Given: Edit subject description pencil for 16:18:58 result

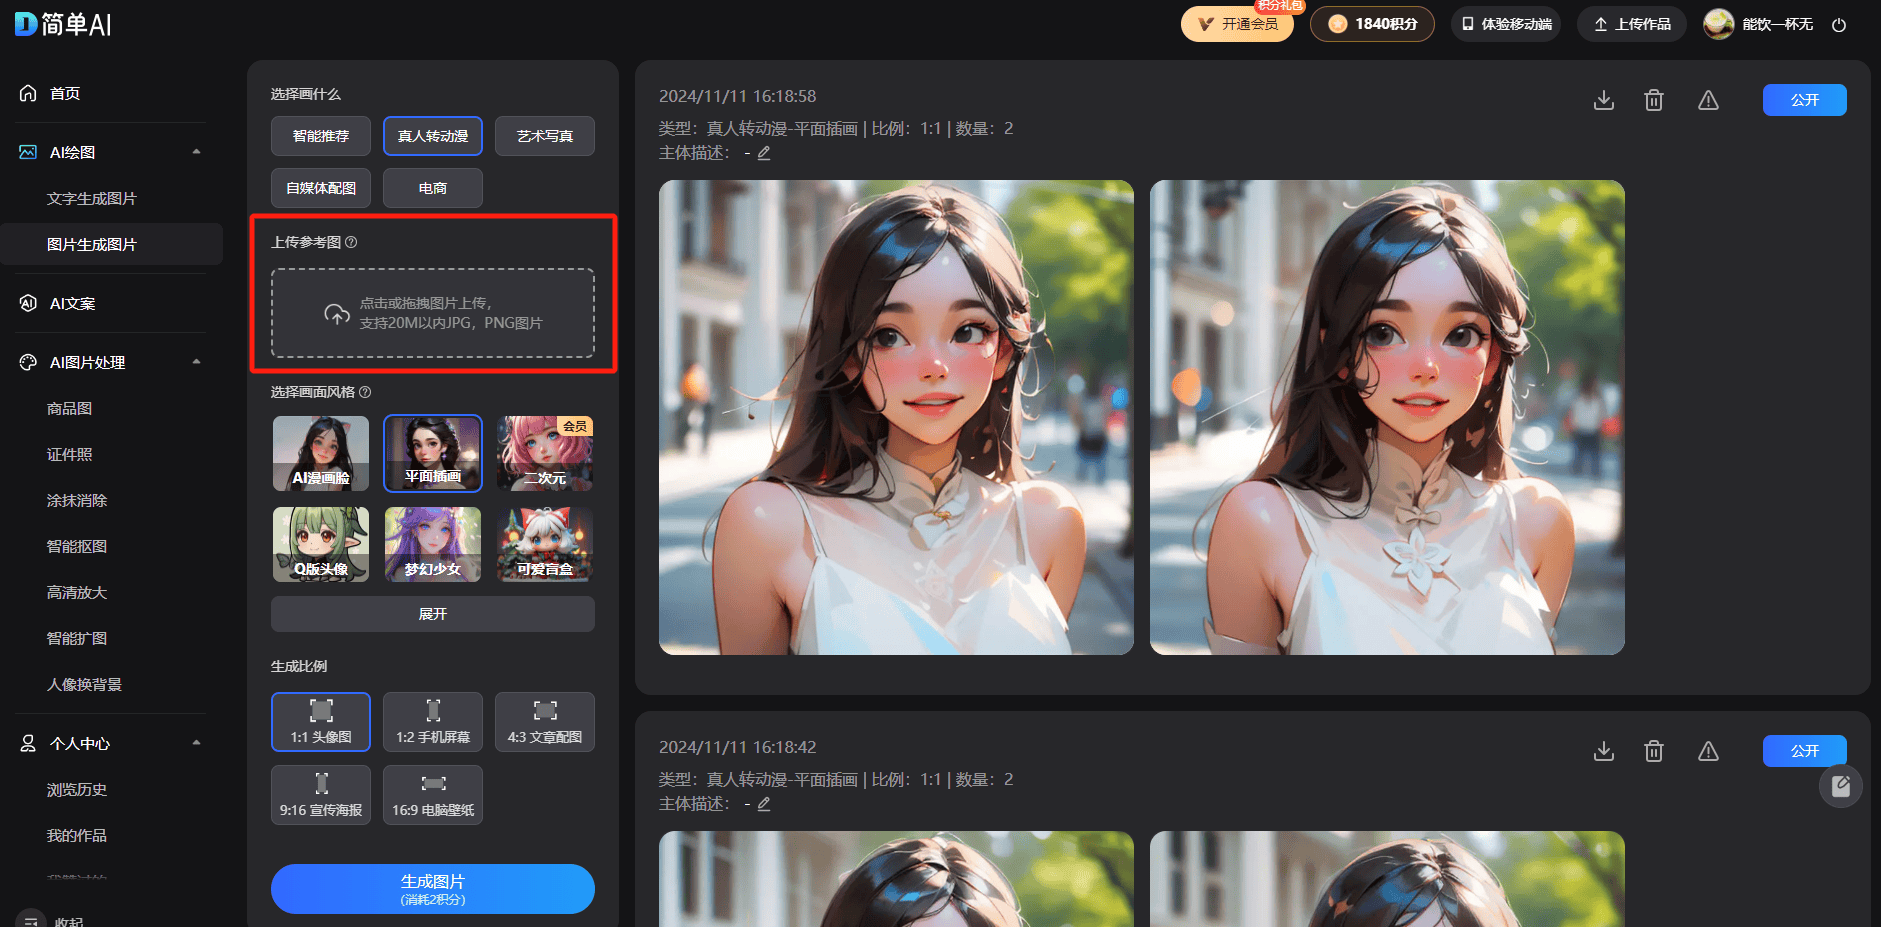Looking at the screenshot, I should tap(764, 153).
